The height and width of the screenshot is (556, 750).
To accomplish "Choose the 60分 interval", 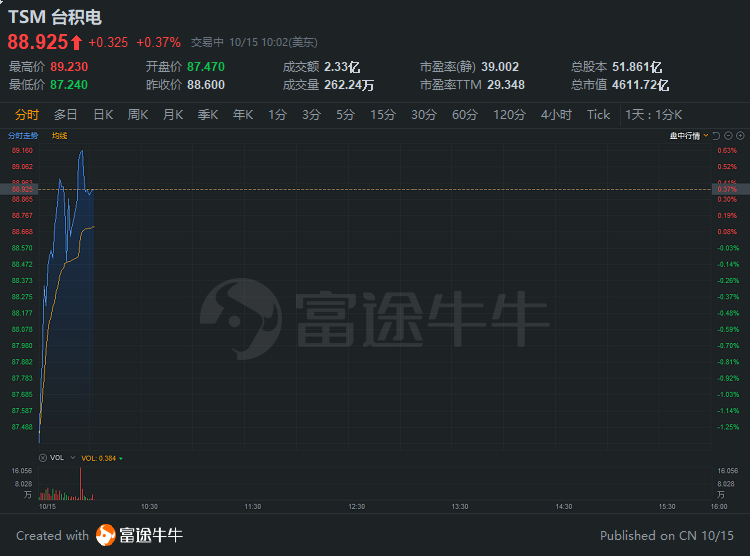I will tap(465, 115).
